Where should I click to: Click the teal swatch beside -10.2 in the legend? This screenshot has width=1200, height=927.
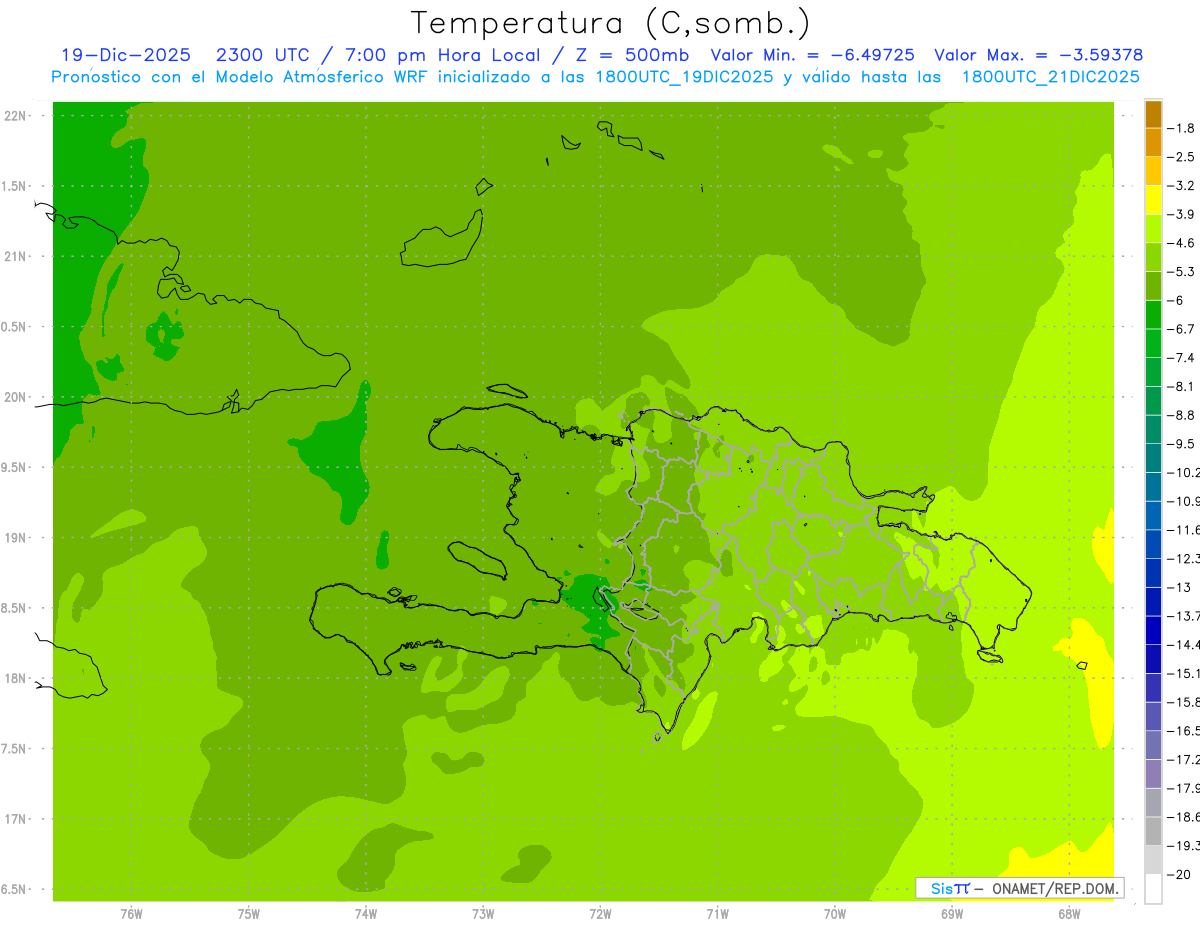[x=1153, y=458]
